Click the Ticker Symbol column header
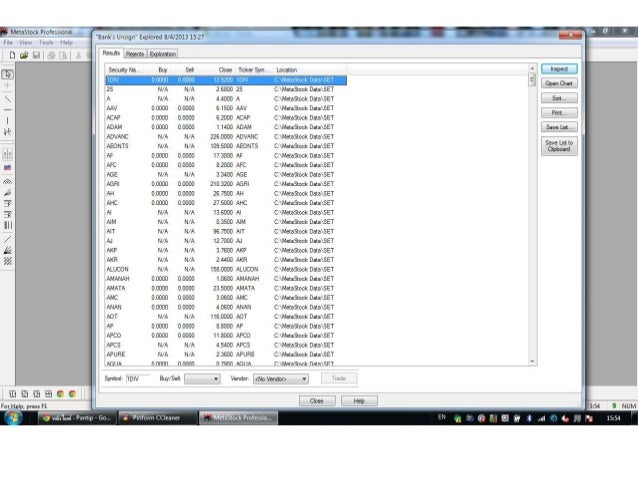The width and height of the screenshot is (638, 479). 253,70
